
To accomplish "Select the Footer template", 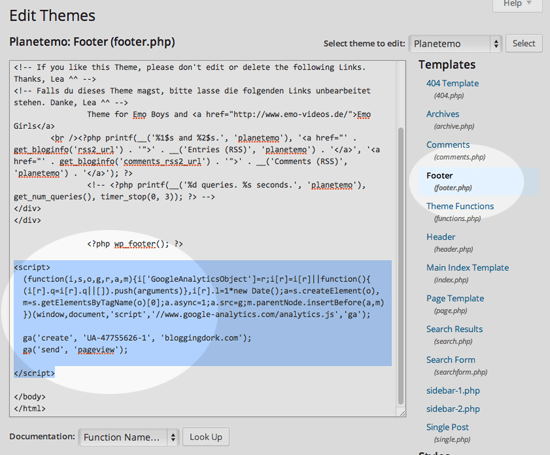I will click(x=440, y=175).
